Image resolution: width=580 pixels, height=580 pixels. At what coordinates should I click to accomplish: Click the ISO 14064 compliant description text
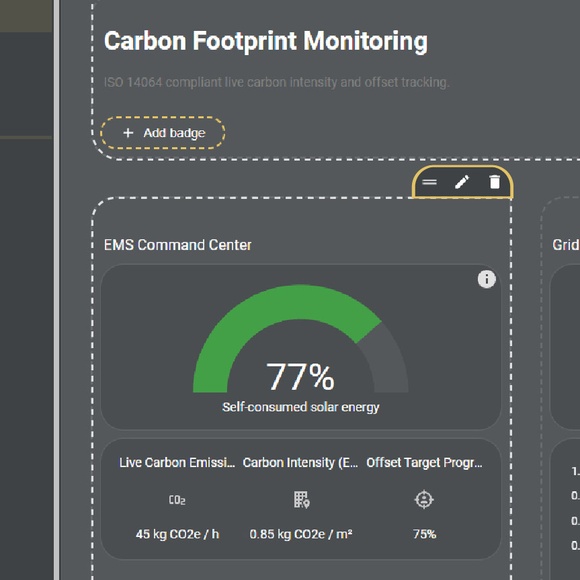coord(277,82)
